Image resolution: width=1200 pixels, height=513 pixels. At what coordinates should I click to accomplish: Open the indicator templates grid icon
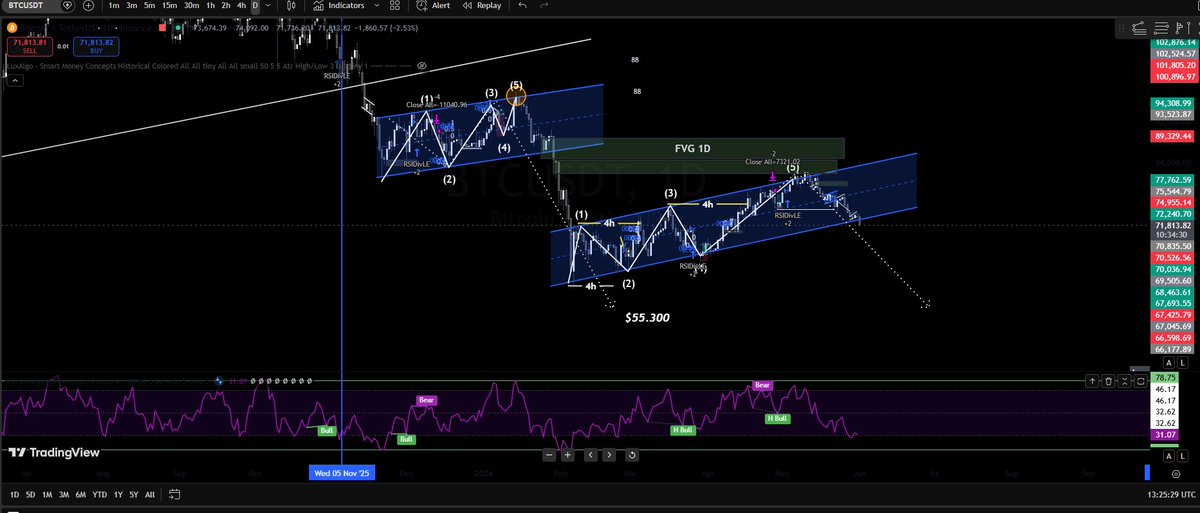pos(395,6)
